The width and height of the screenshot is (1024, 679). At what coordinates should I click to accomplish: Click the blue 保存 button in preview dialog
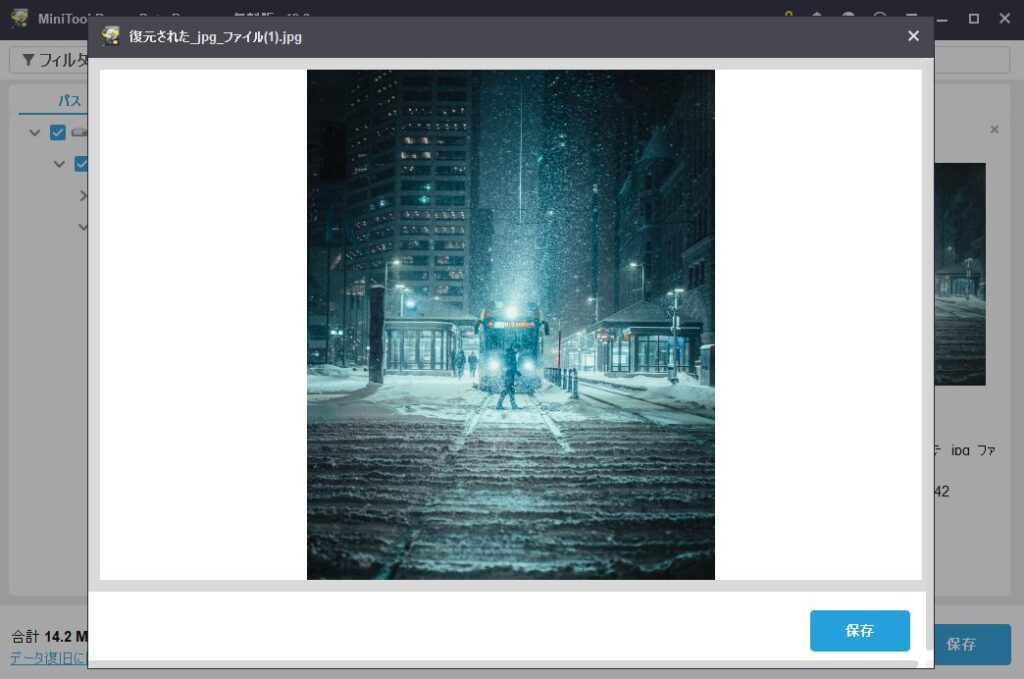859,631
